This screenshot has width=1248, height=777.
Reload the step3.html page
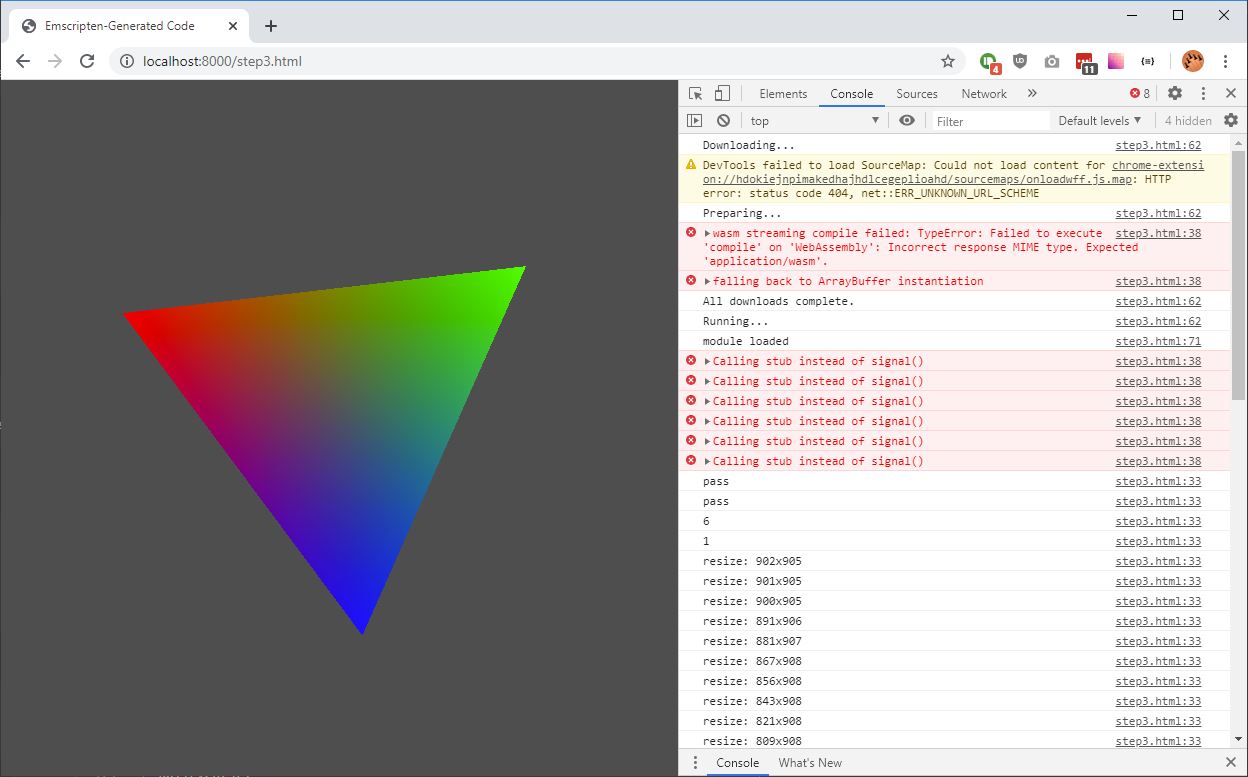pyautogui.click(x=87, y=61)
